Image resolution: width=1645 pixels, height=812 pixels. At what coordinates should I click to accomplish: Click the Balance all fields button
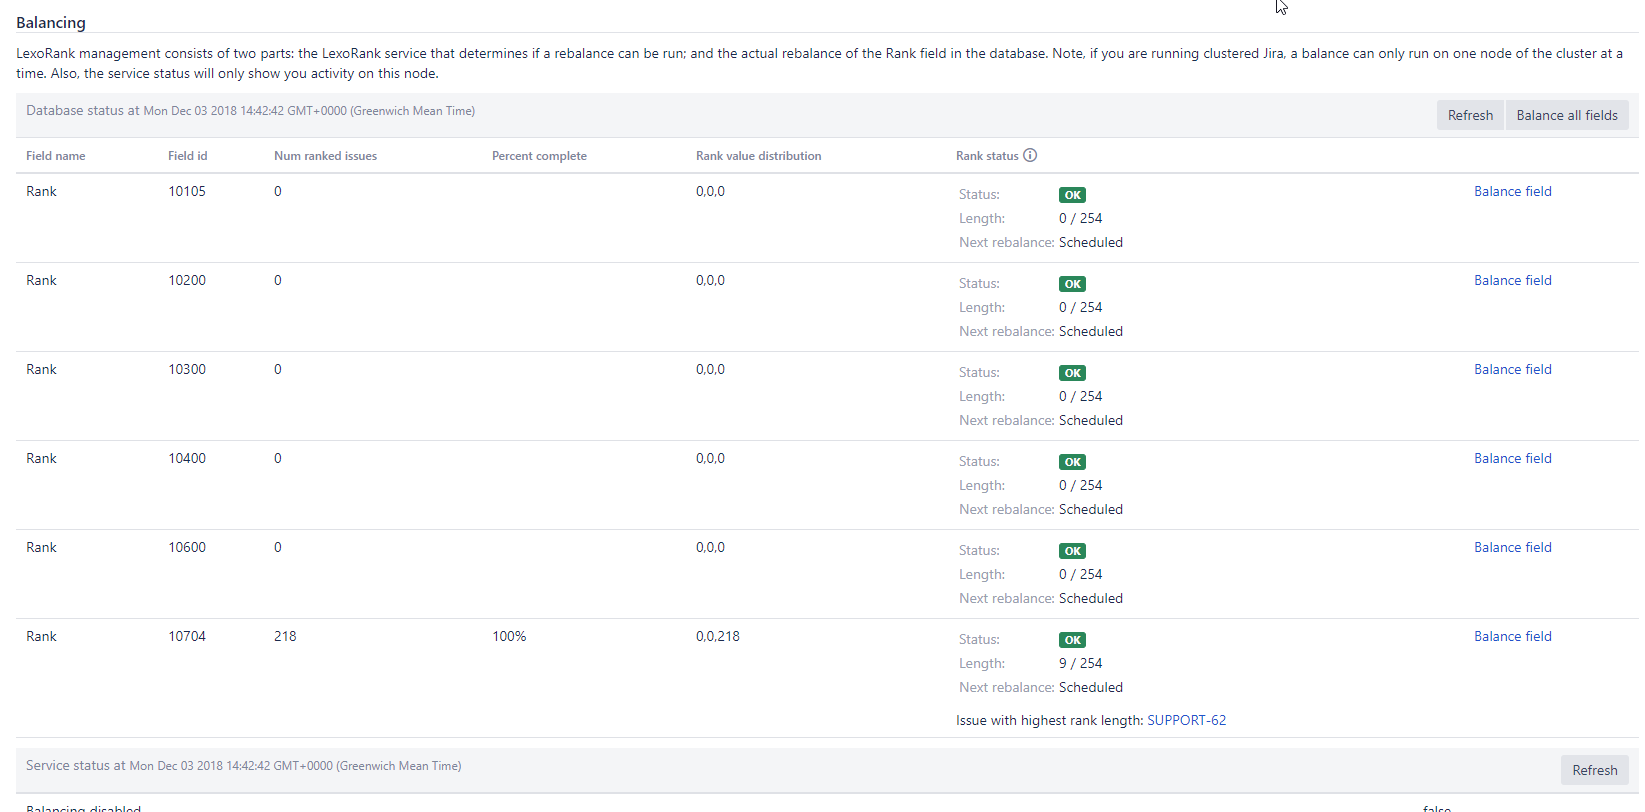[1567, 115]
